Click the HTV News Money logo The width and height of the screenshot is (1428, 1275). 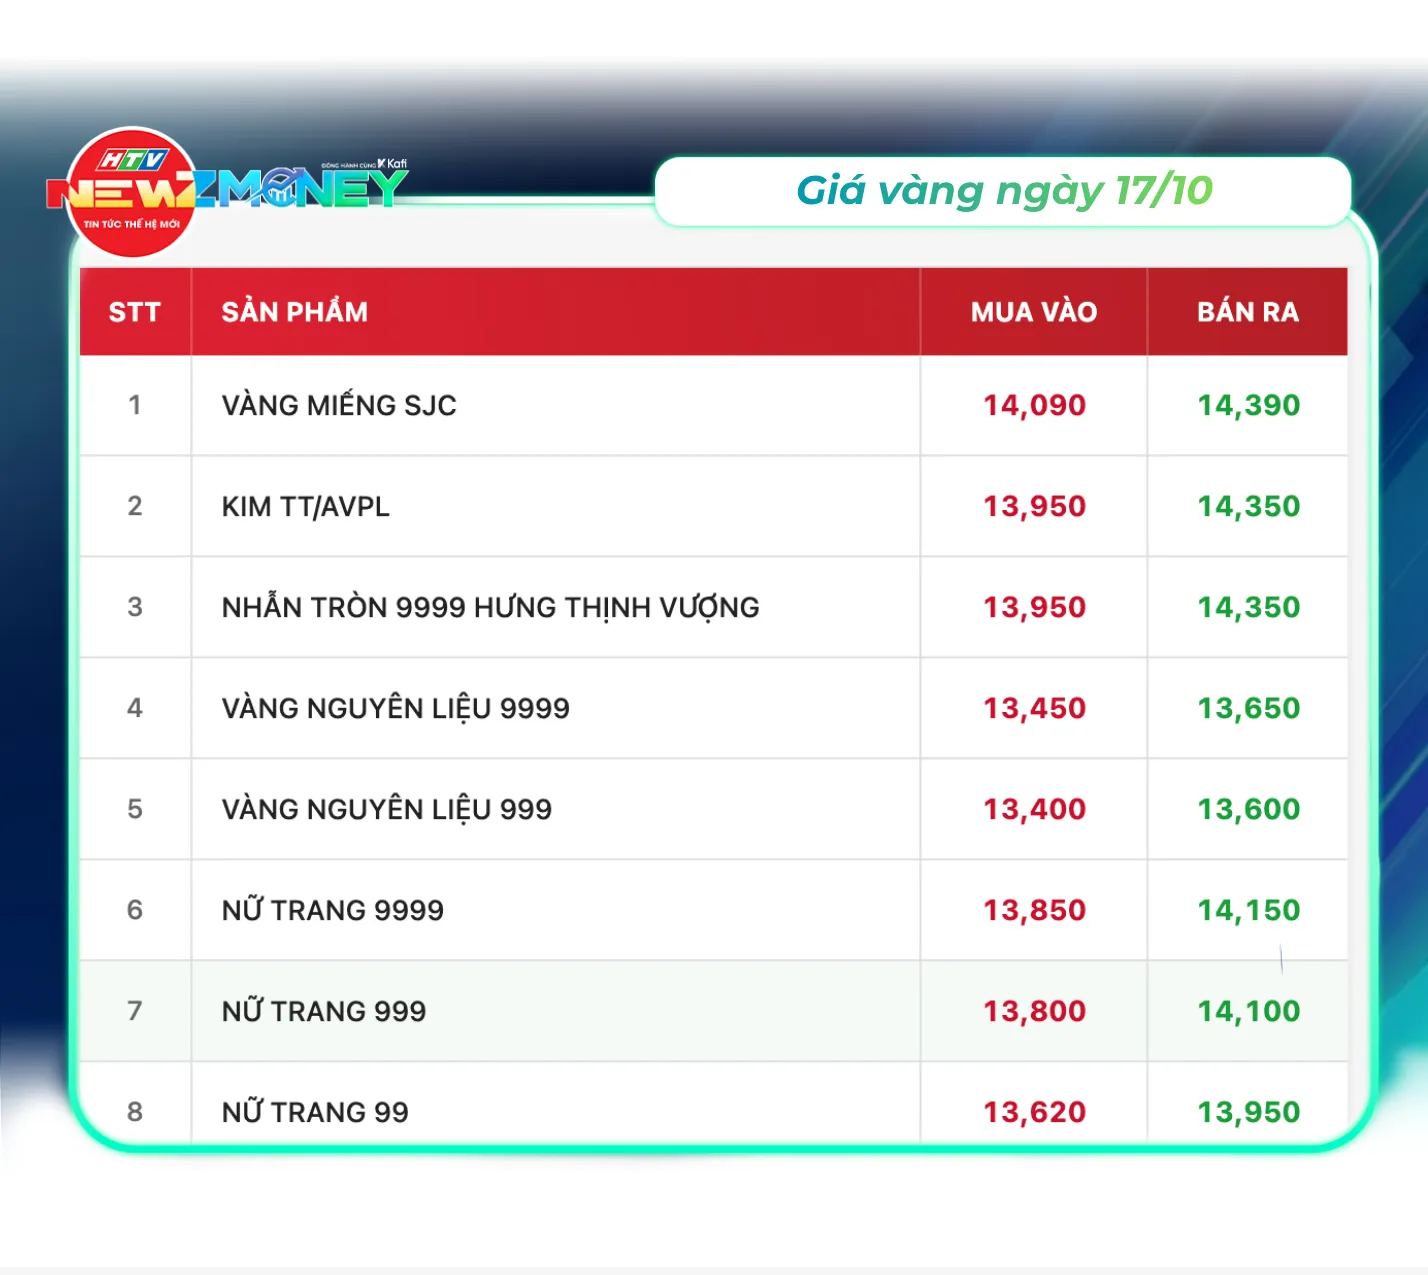pos(227,190)
